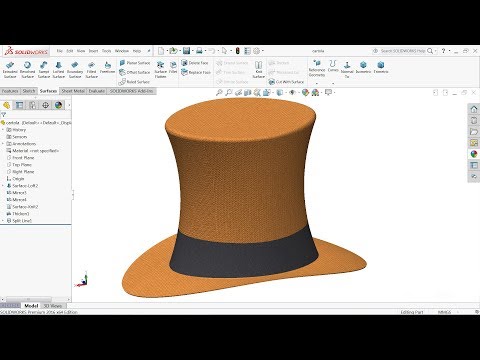
Task: Select the Filled Surface tool
Action: pyautogui.click(x=91, y=69)
